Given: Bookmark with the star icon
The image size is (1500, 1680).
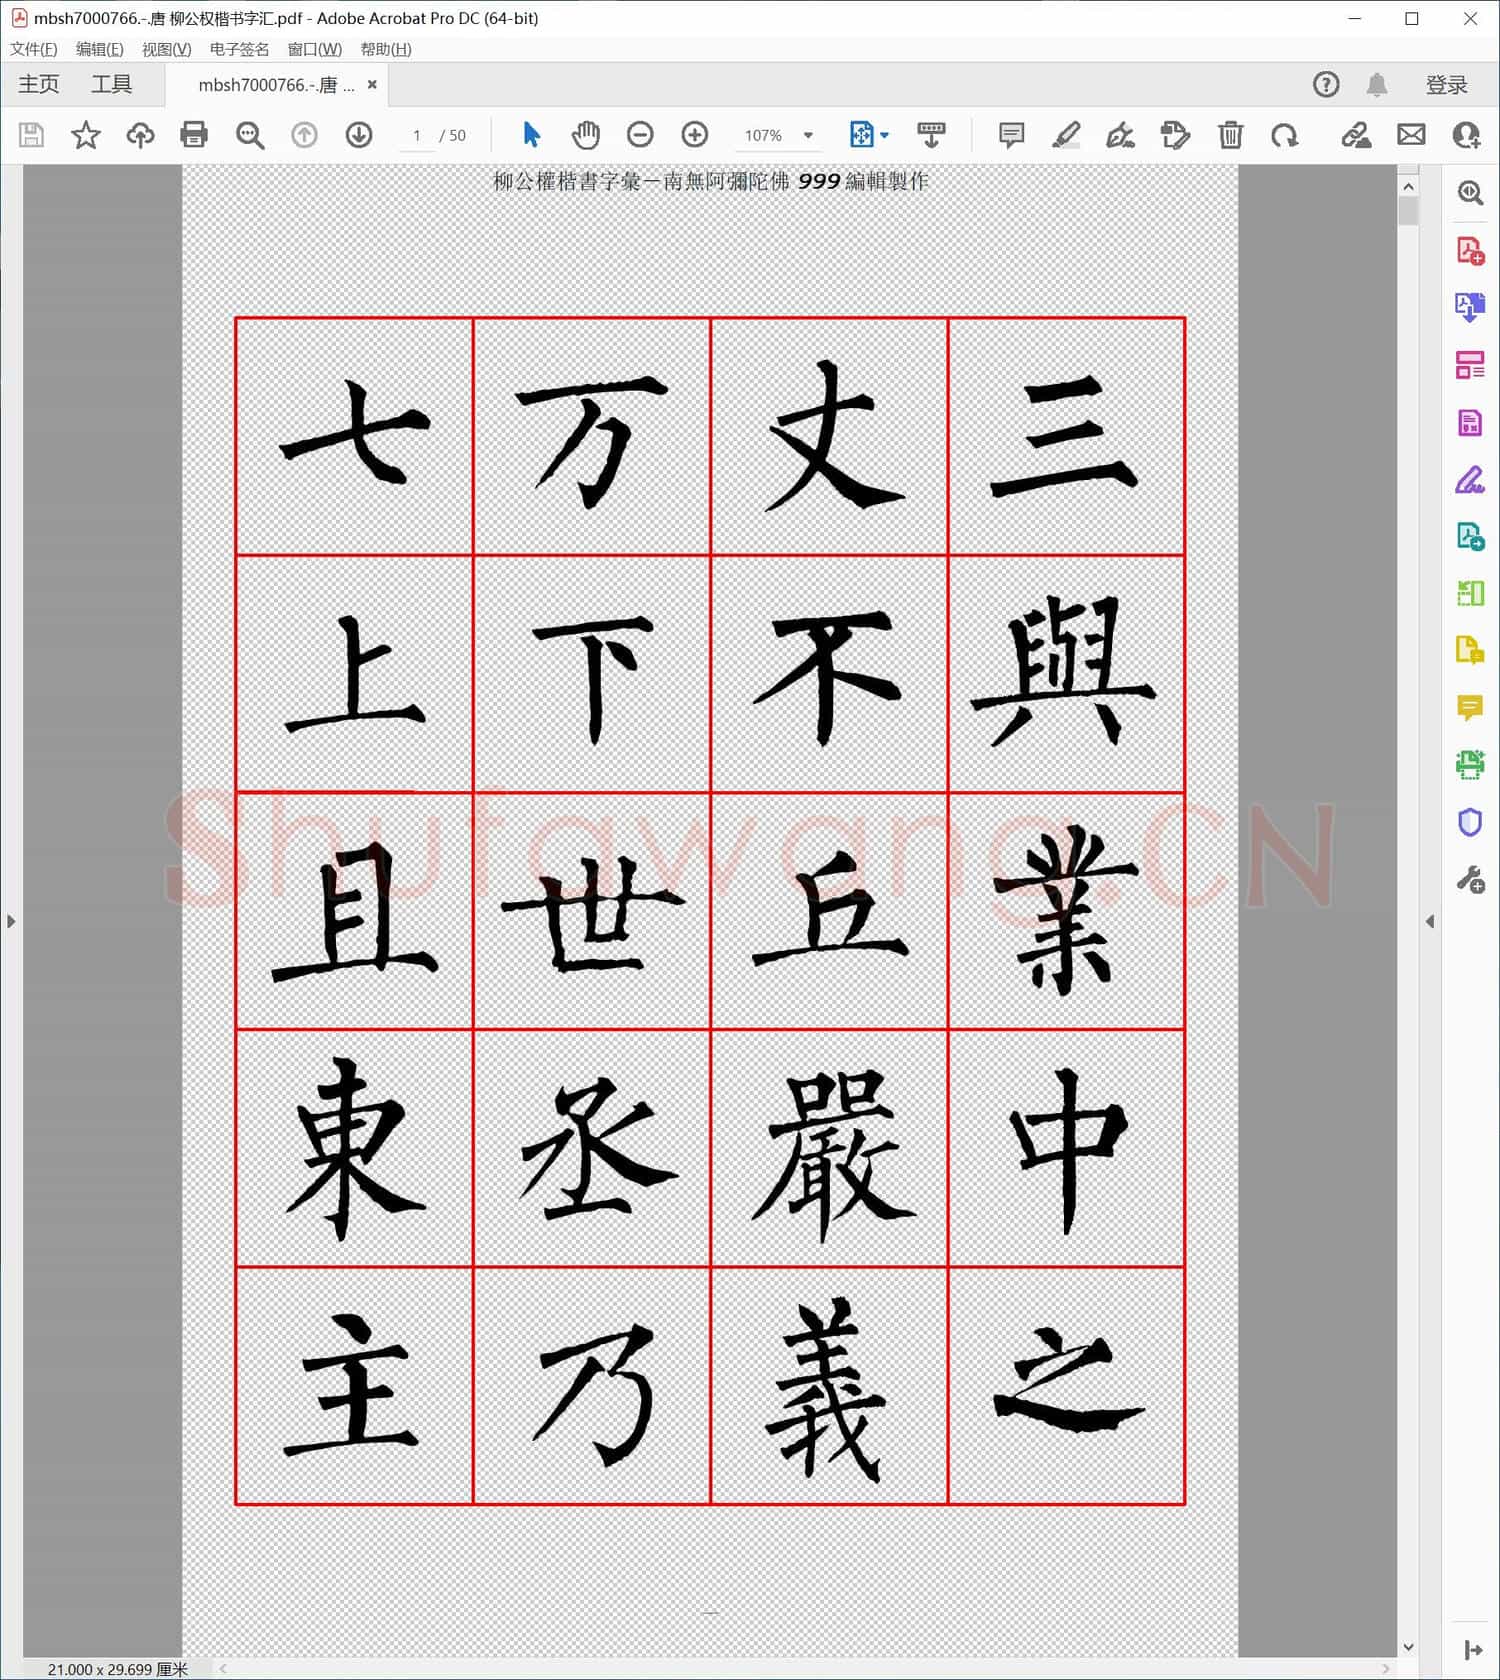Looking at the screenshot, I should click(86, 135).
